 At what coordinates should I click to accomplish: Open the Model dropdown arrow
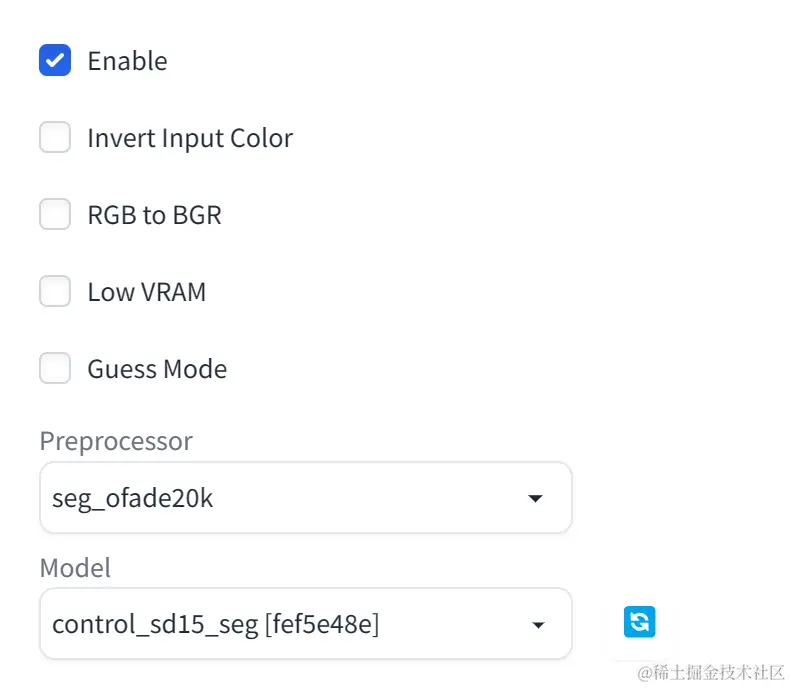[538, 625]
